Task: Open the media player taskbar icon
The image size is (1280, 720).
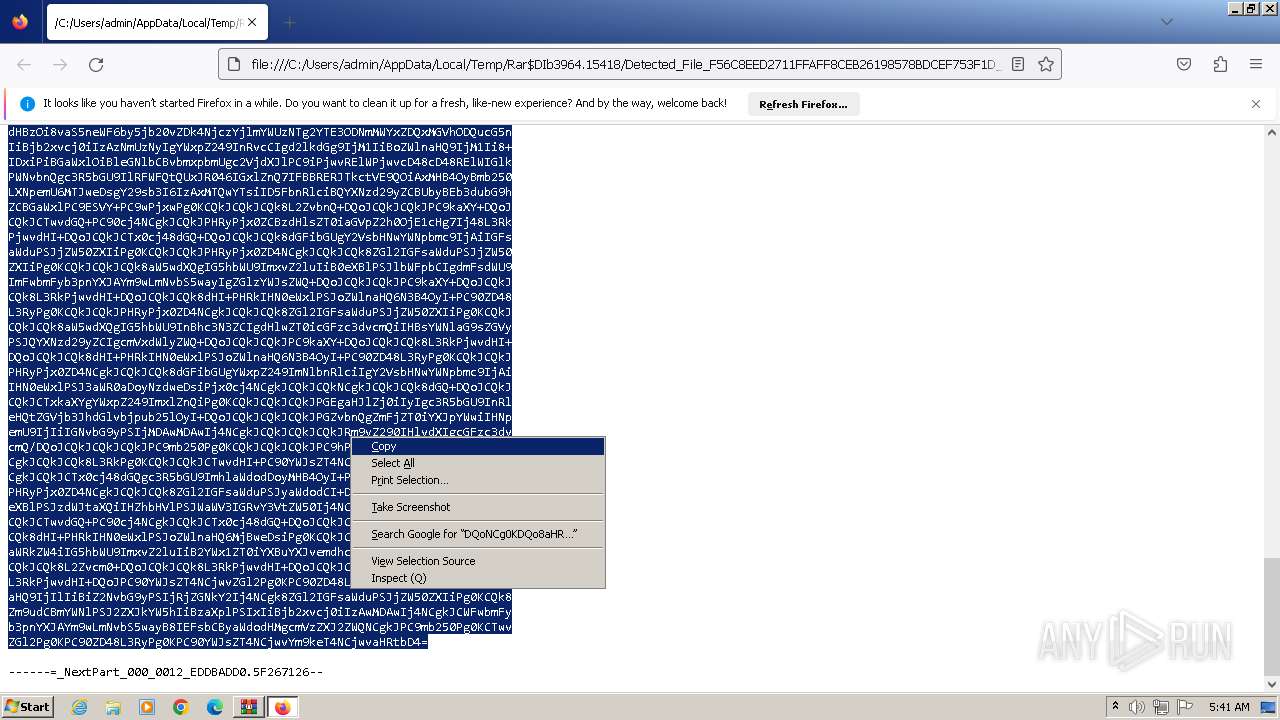Action: click(147, 707)
